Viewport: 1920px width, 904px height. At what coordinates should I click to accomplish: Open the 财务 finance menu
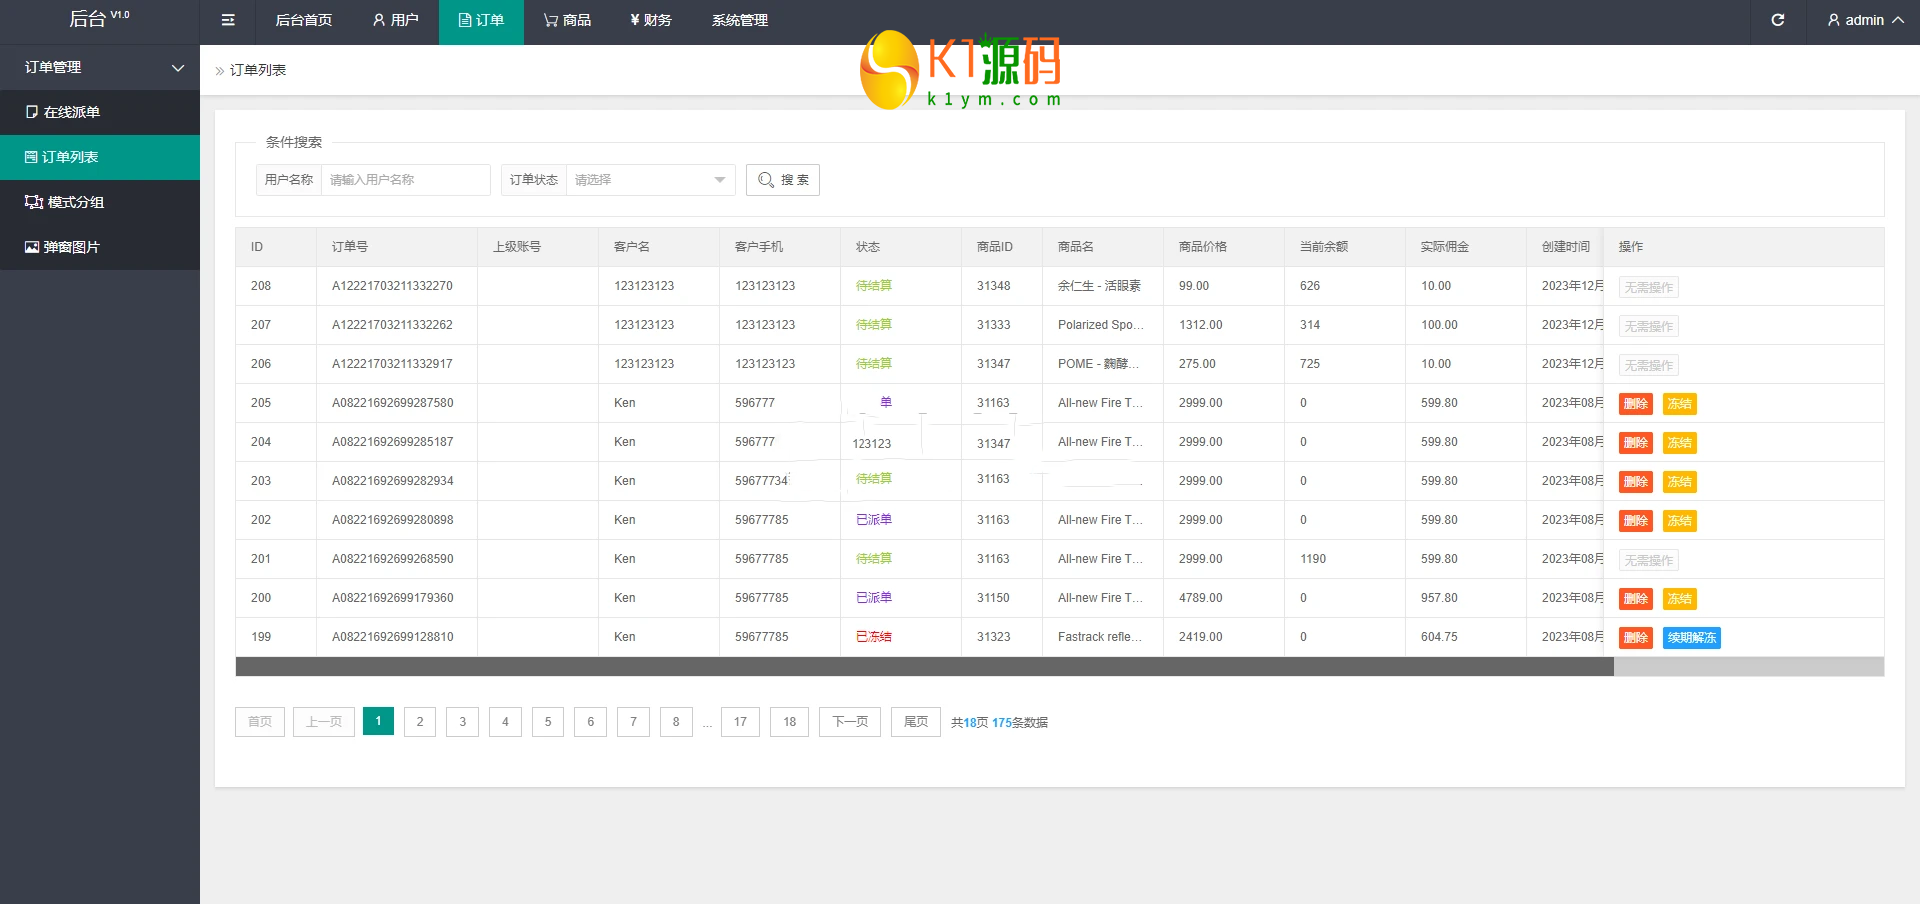[x=651, y=20]
